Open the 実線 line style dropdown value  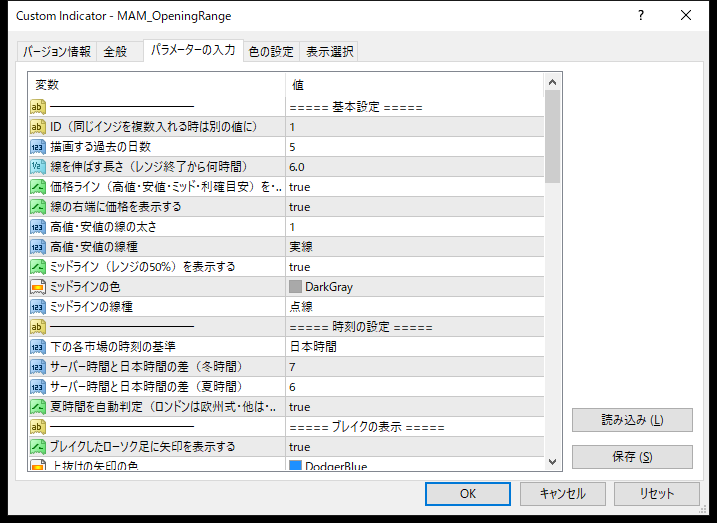pyautogui.click(x=415, y=247)
